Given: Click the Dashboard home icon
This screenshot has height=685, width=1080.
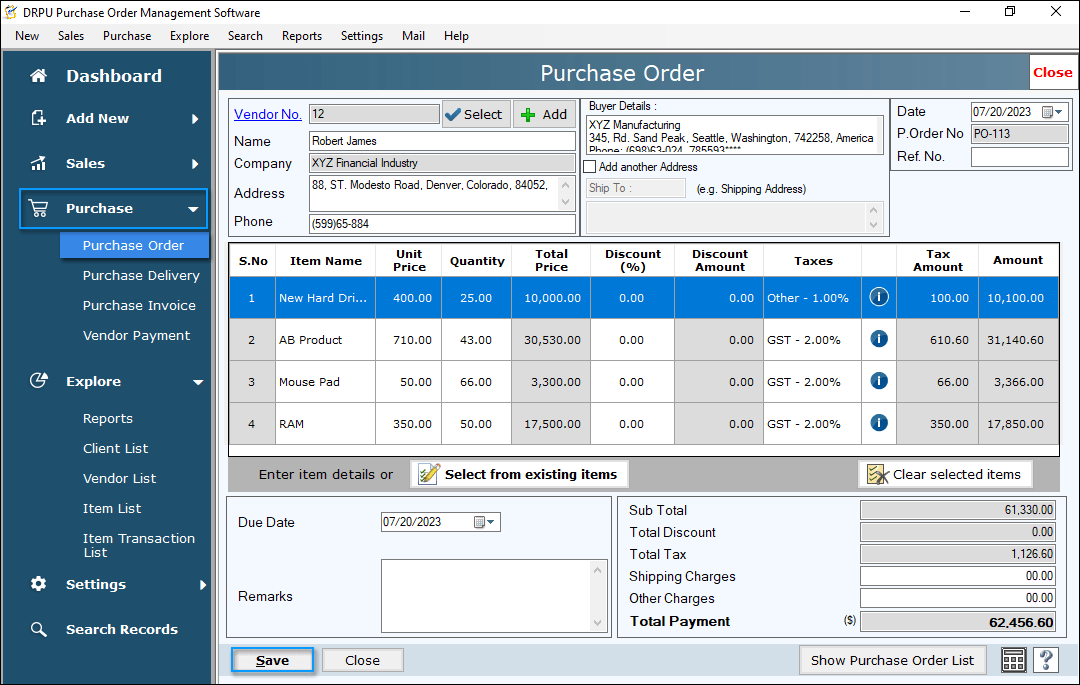Looking at the screenshot, I should coord(39,76).
